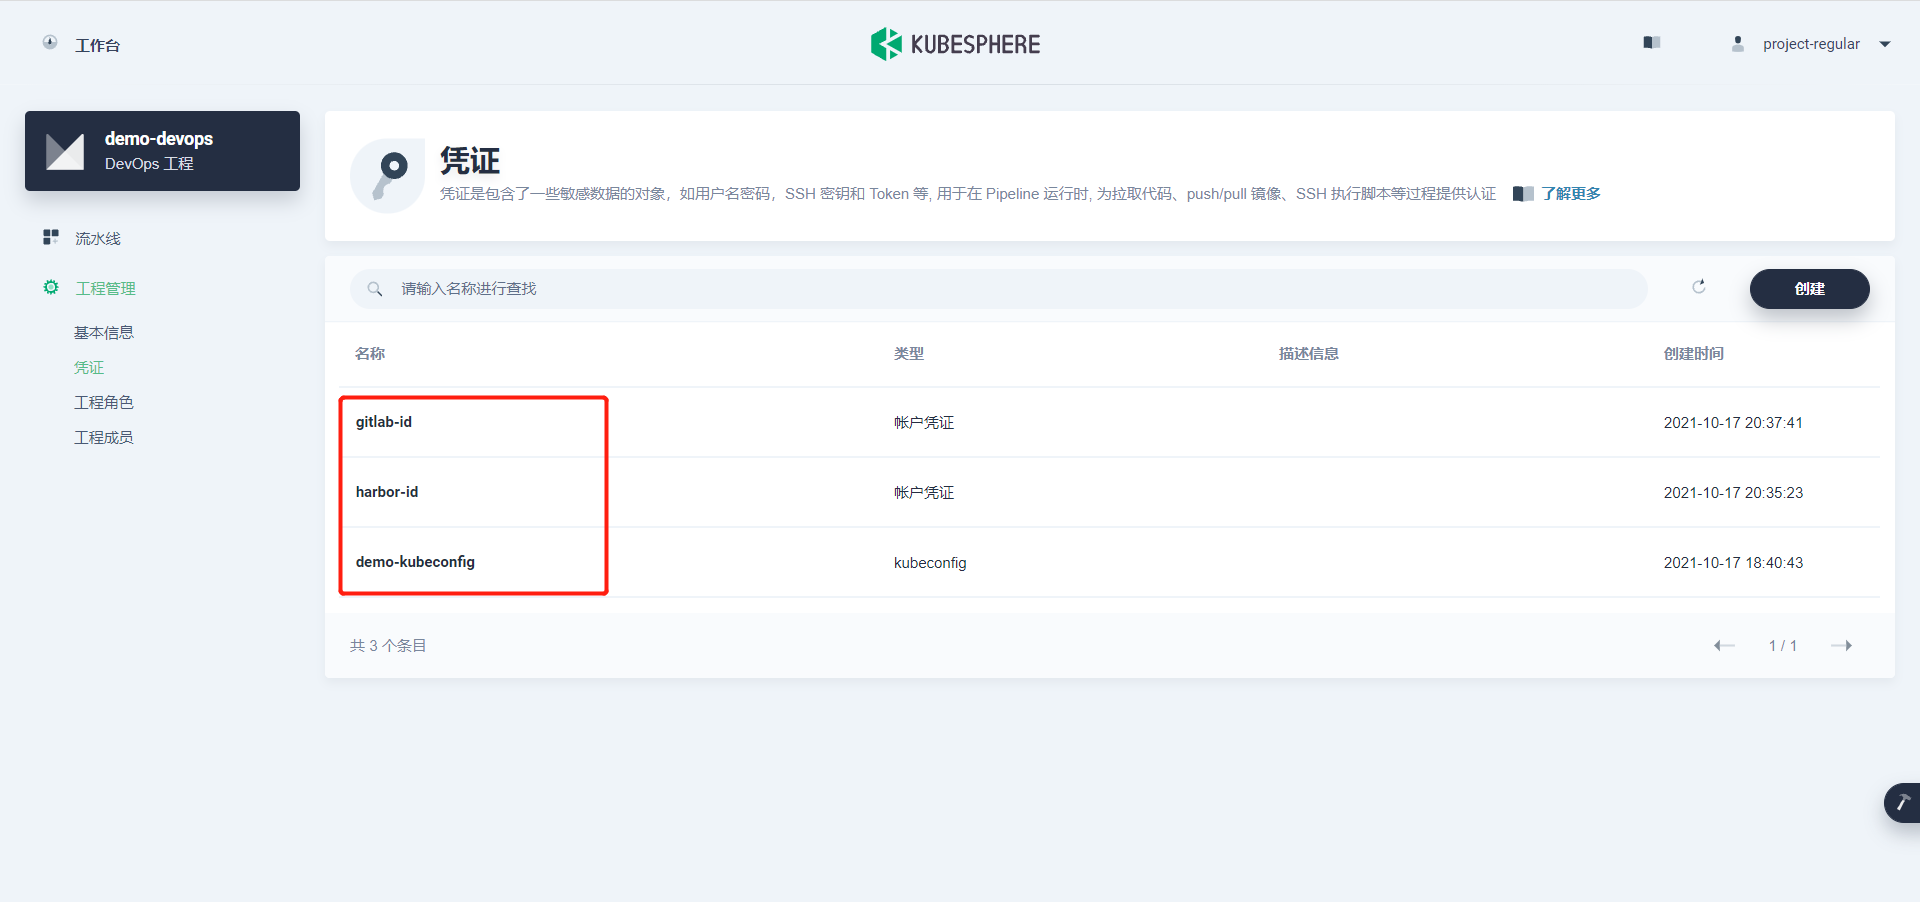
Task: Click timestamp 2021-10-17 20:37:41
Action: click(x=1733, y=423)
